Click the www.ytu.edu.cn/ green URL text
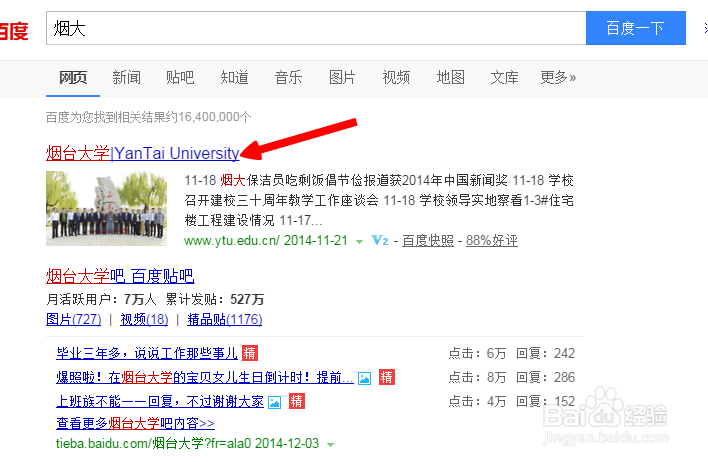The height and width of the screenshot is (462, 708). coord(232,240)
